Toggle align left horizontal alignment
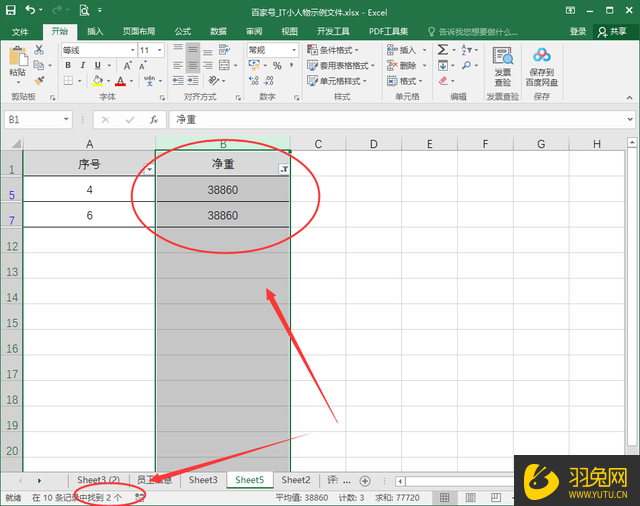The height and width of the screenshot is (506, 640). pyautogui.click(x=178, y=65)
